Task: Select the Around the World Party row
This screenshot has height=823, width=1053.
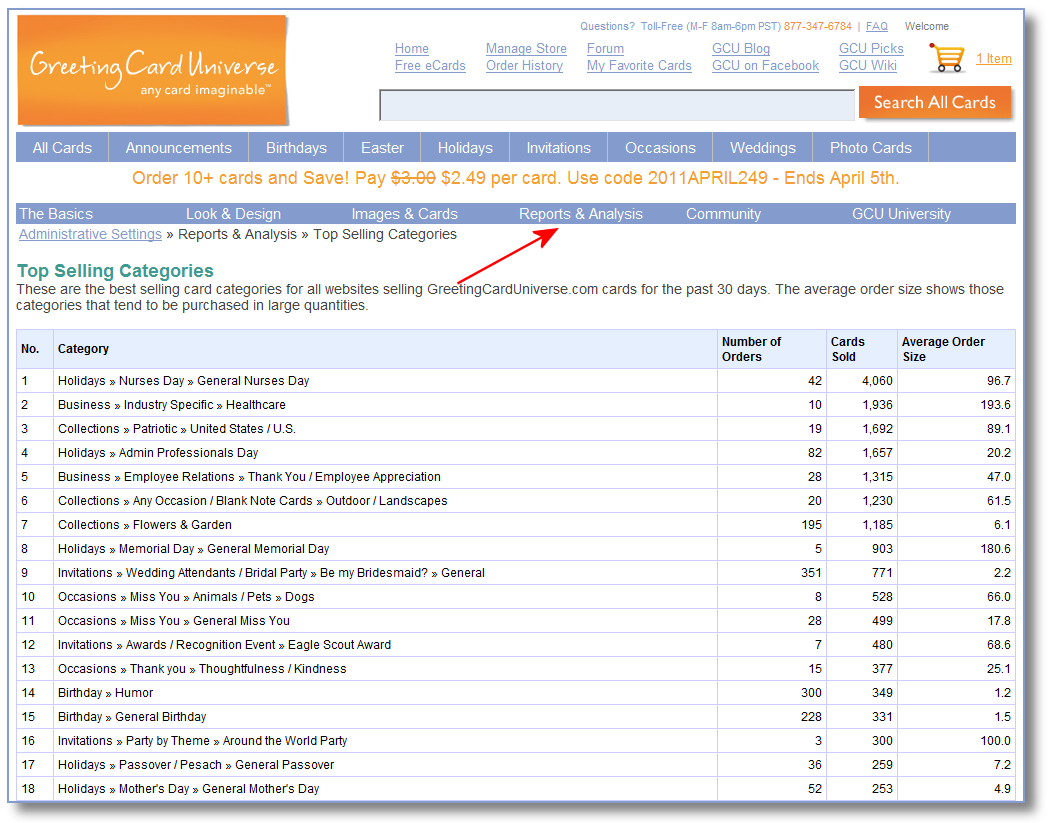Action: tap(516, 741)
